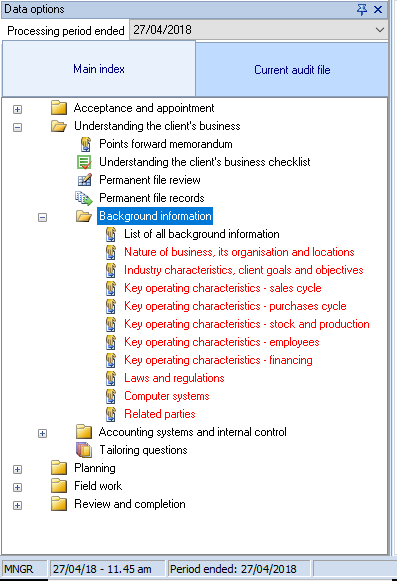Open Understanding the client's business checklist
The width and height of the screenshot is (397, 581).
click(x=205, y=162)
